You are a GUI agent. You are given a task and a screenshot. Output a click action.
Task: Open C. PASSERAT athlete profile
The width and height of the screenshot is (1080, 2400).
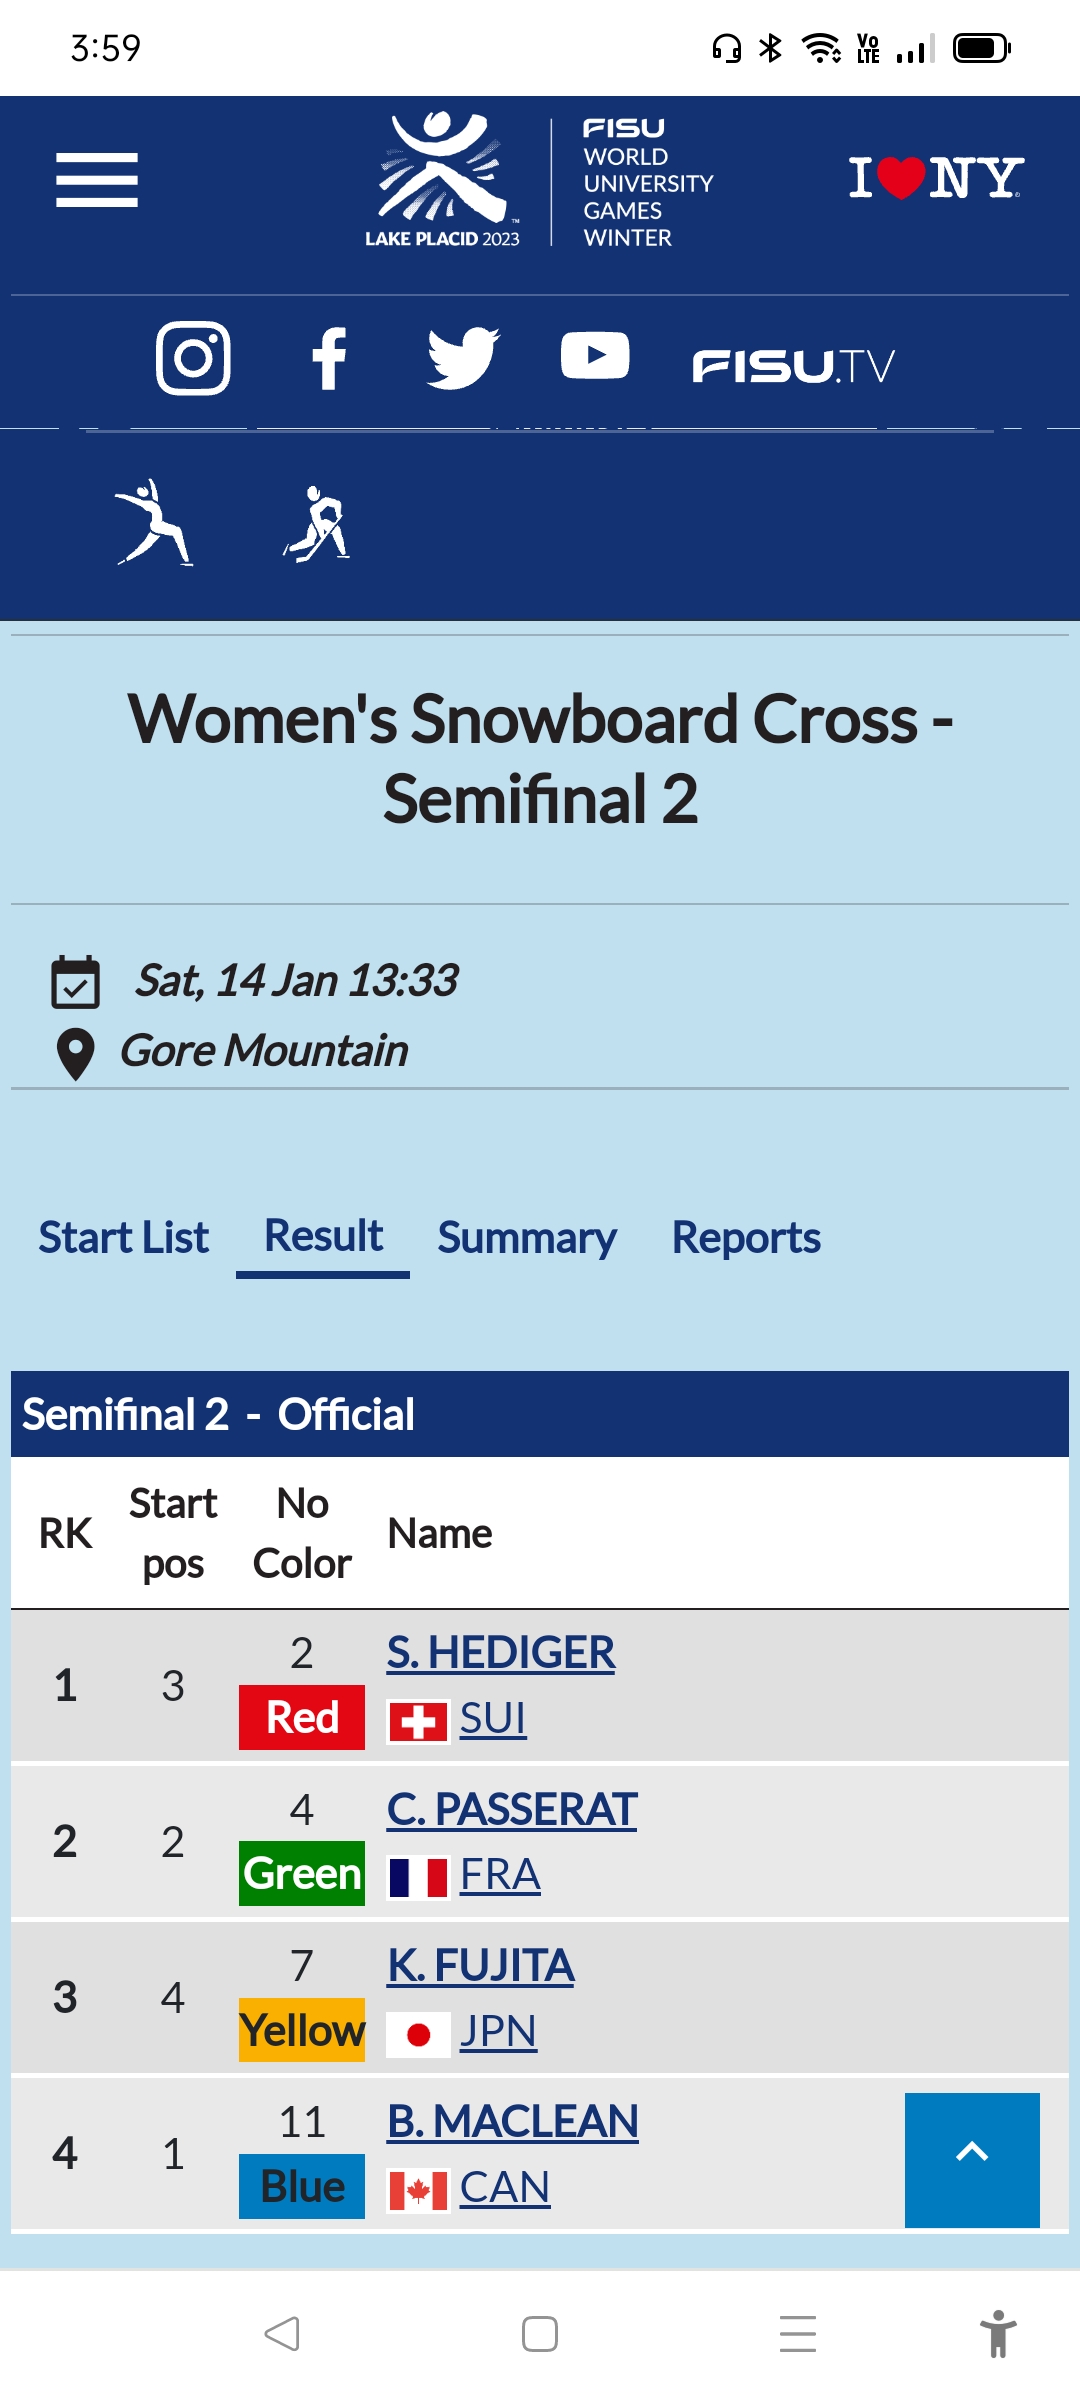pos(512,1809)
